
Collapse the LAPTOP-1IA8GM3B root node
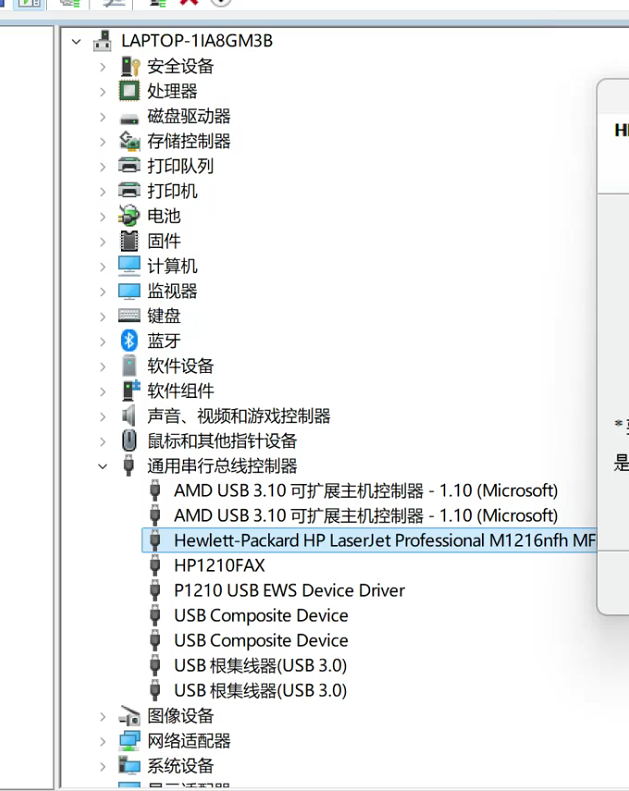(x=76, y=41)
